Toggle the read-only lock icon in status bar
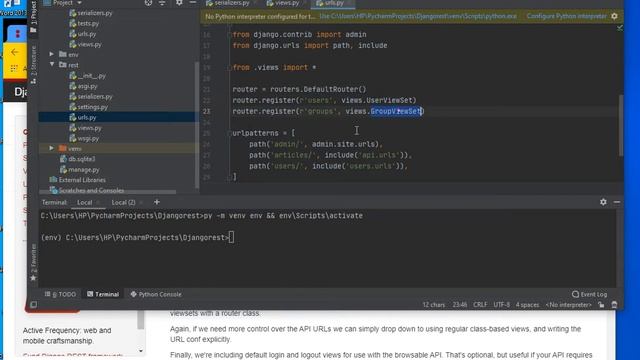Viewport: 640px width, 360px height. (x=601, y=305)
